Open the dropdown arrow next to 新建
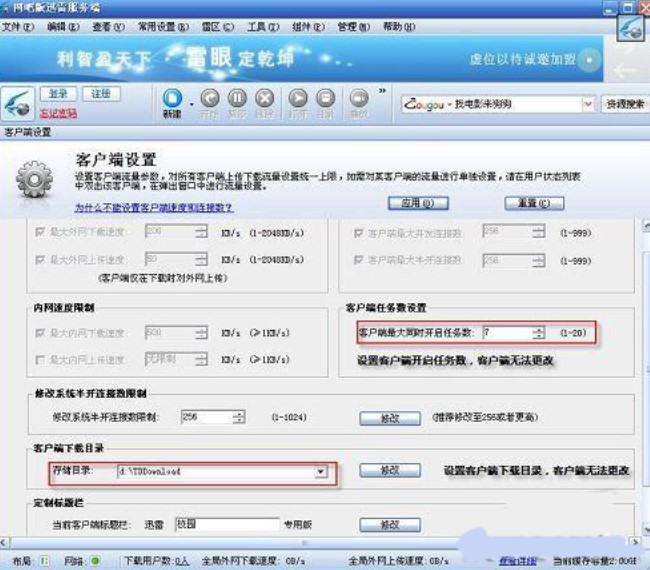650x570 pixels. click(x=191, y=104)
